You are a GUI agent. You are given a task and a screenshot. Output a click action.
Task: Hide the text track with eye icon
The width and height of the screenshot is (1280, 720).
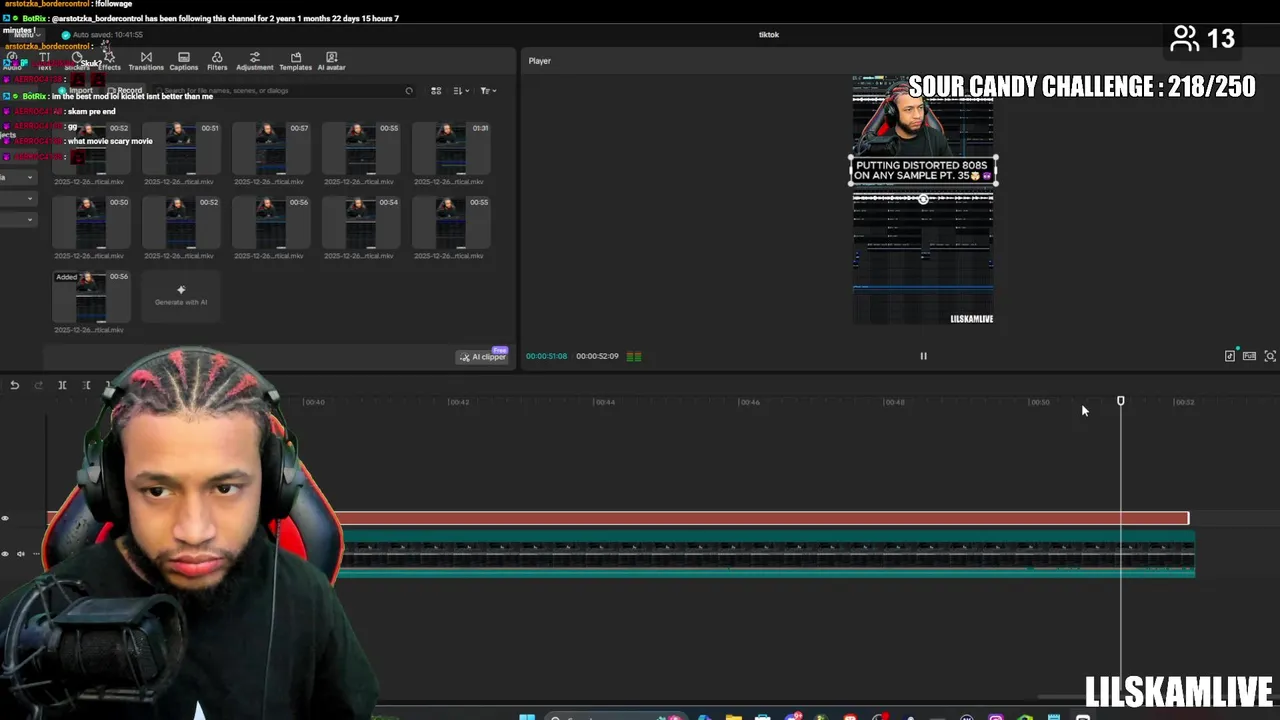(5, 518)
